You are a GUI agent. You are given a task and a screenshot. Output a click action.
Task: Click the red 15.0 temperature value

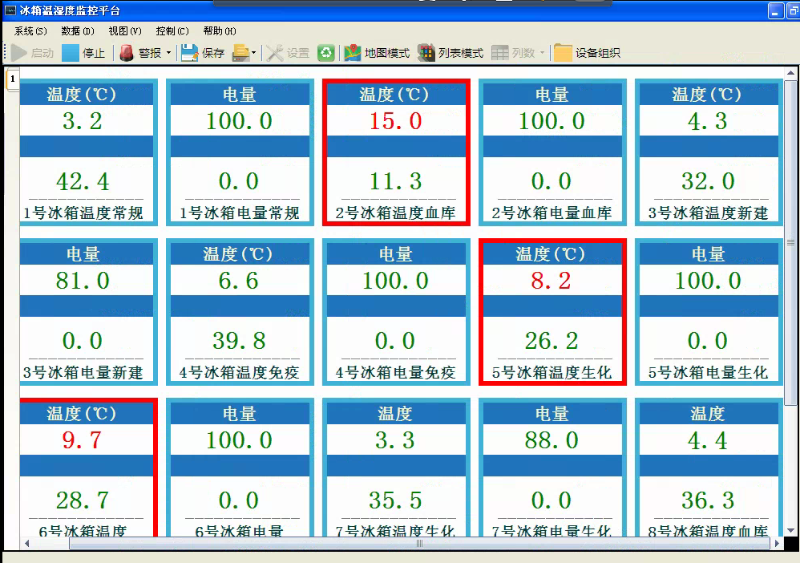tap(396, 121)
